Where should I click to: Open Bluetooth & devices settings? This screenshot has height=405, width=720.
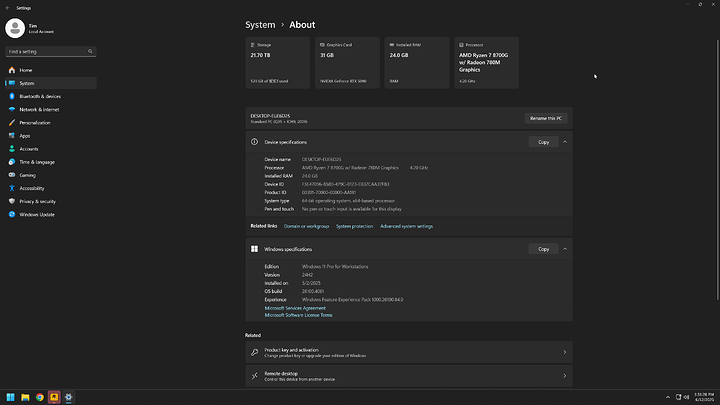pyautogui.click(x=51, y=96)
